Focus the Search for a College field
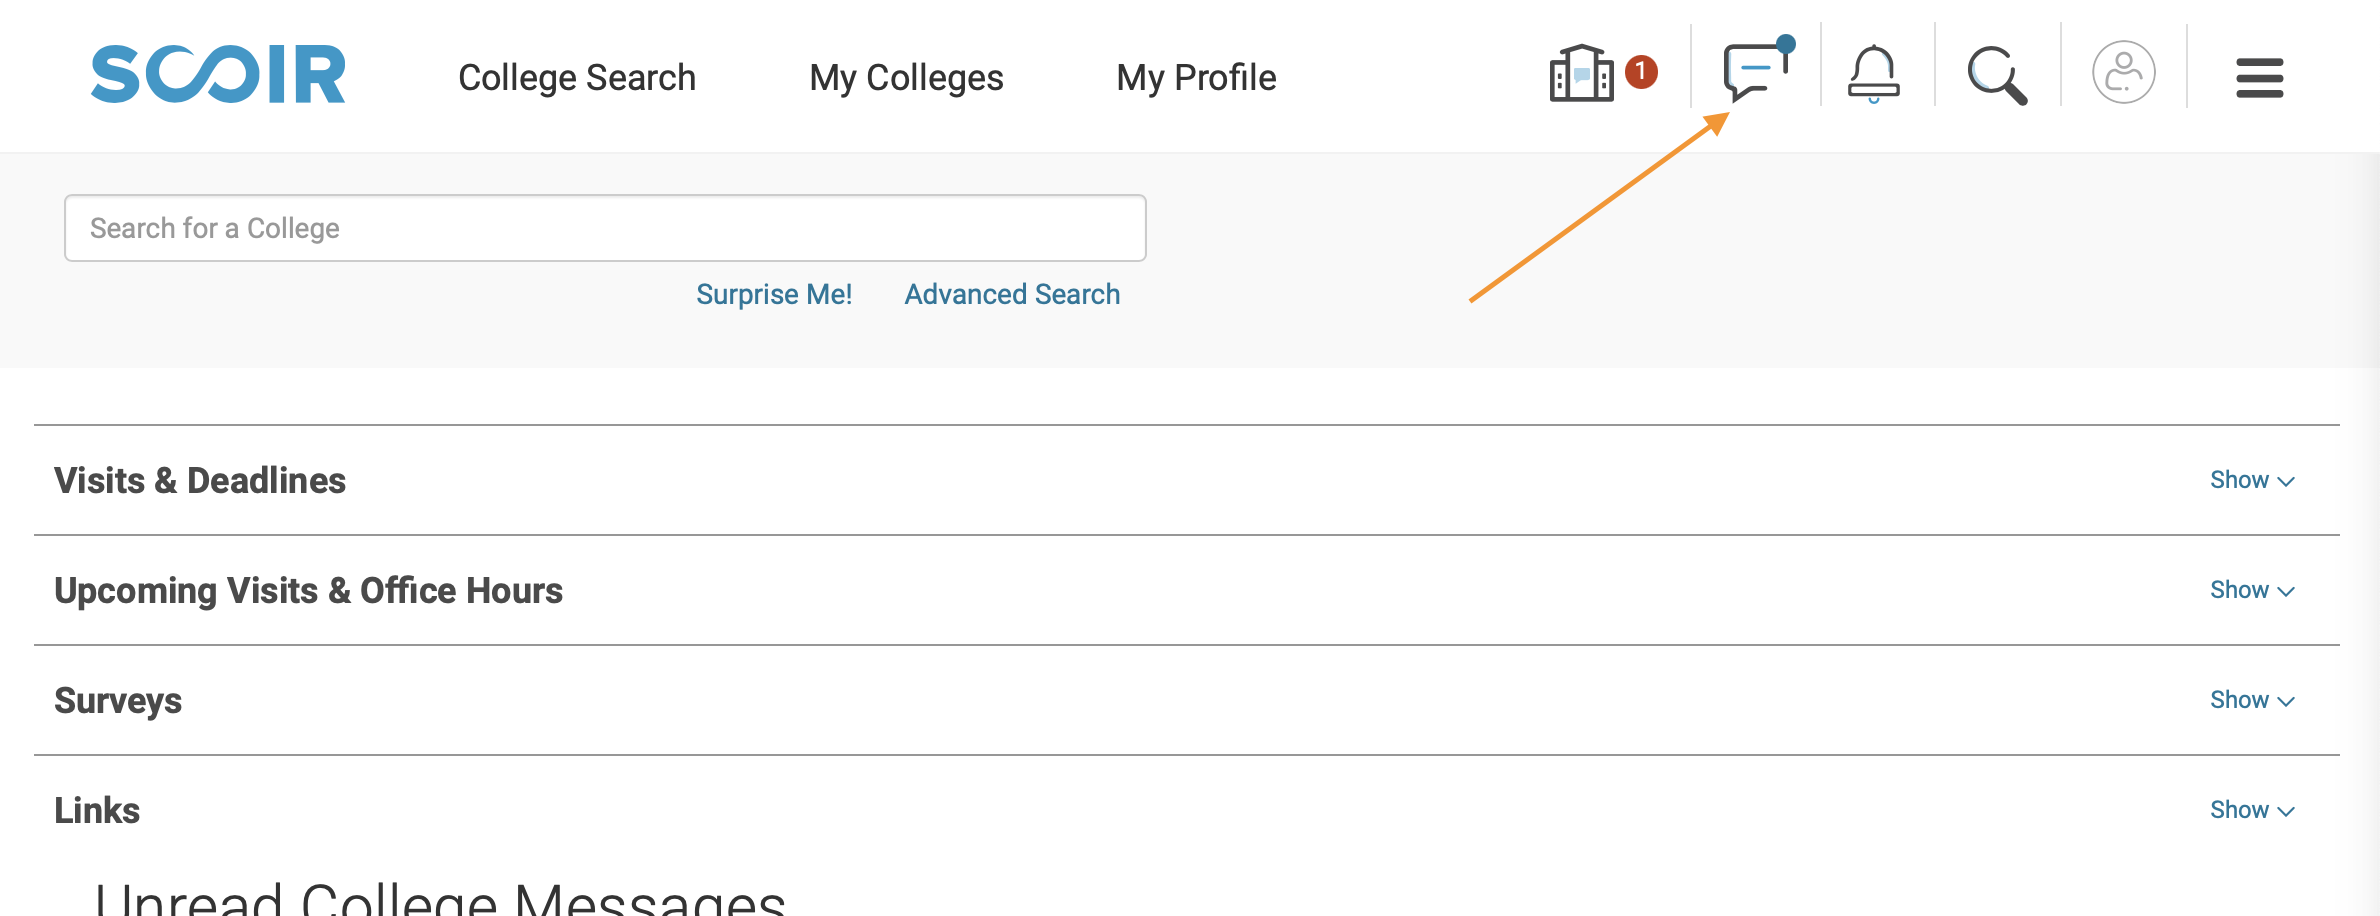 [605, 228]
